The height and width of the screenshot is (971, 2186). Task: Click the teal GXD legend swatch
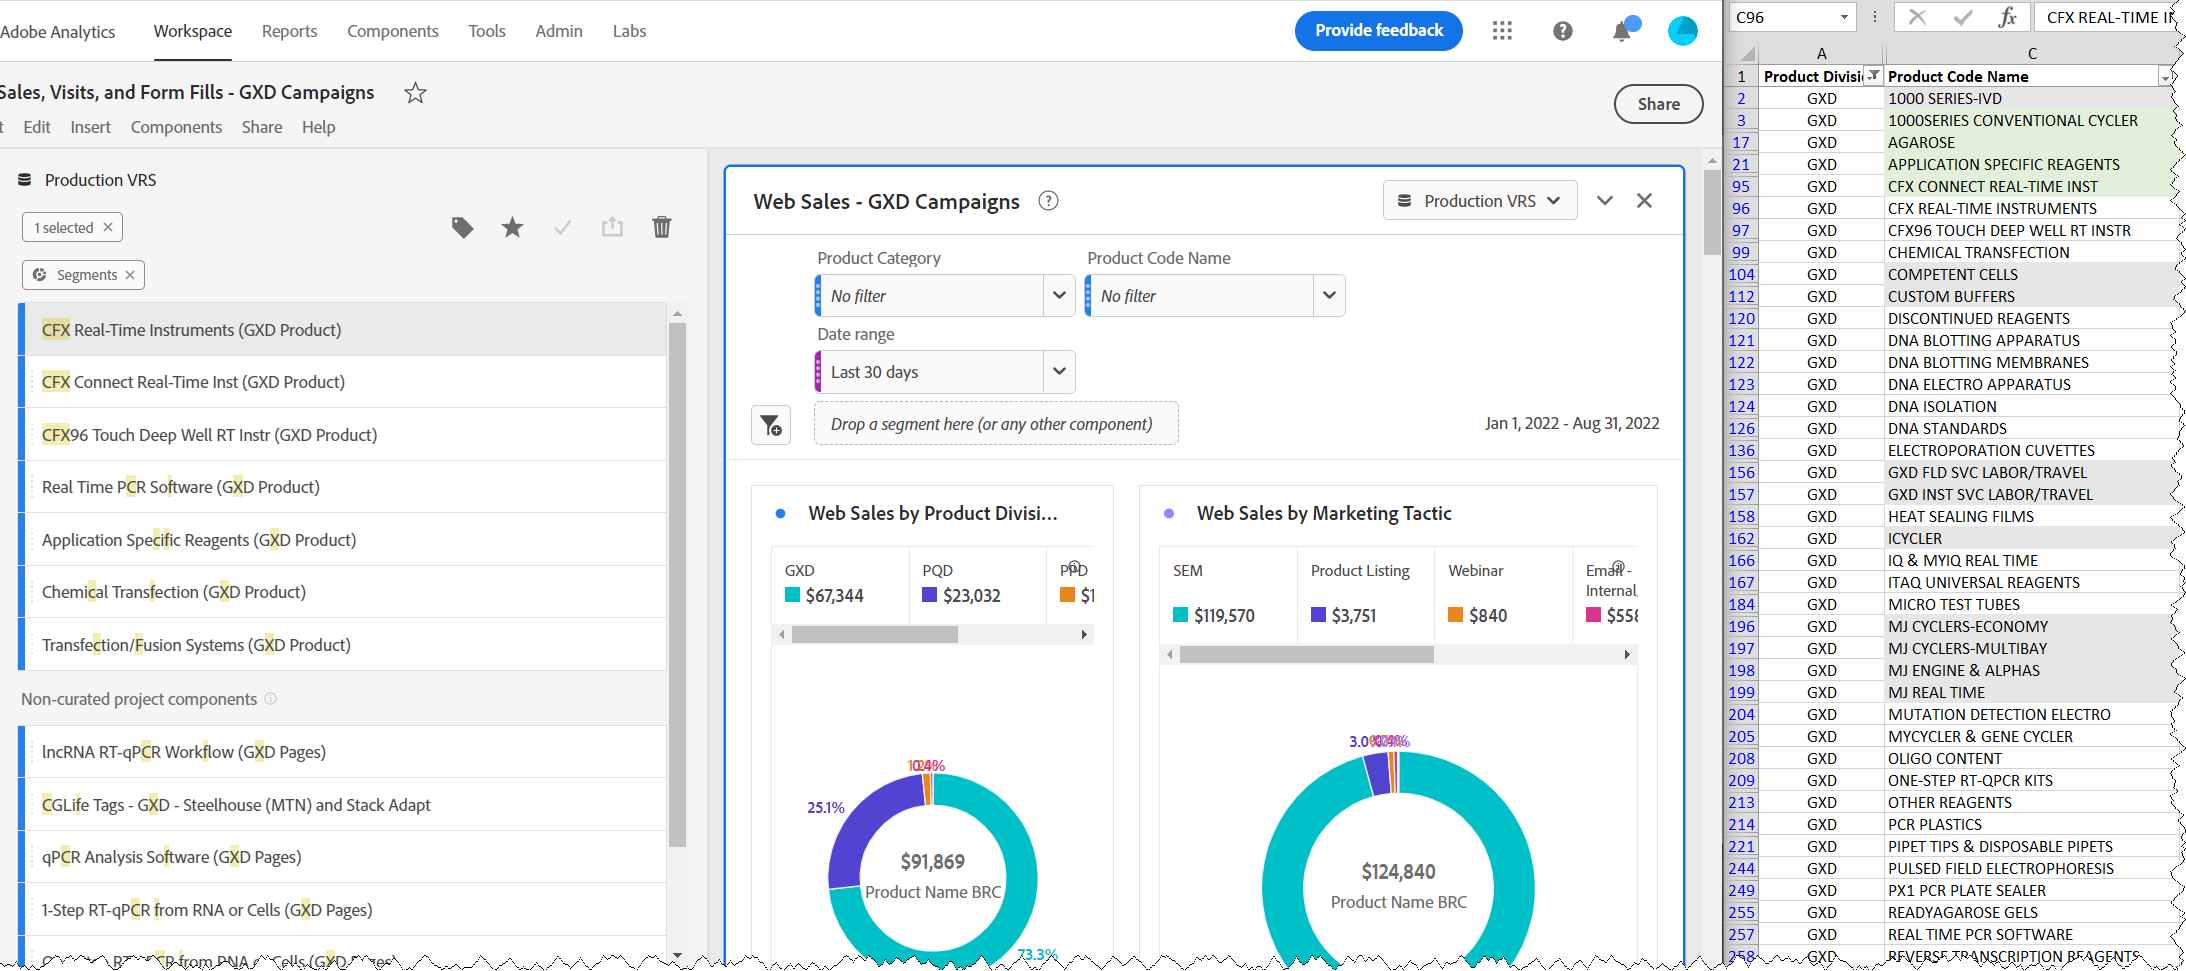(793, 596)
